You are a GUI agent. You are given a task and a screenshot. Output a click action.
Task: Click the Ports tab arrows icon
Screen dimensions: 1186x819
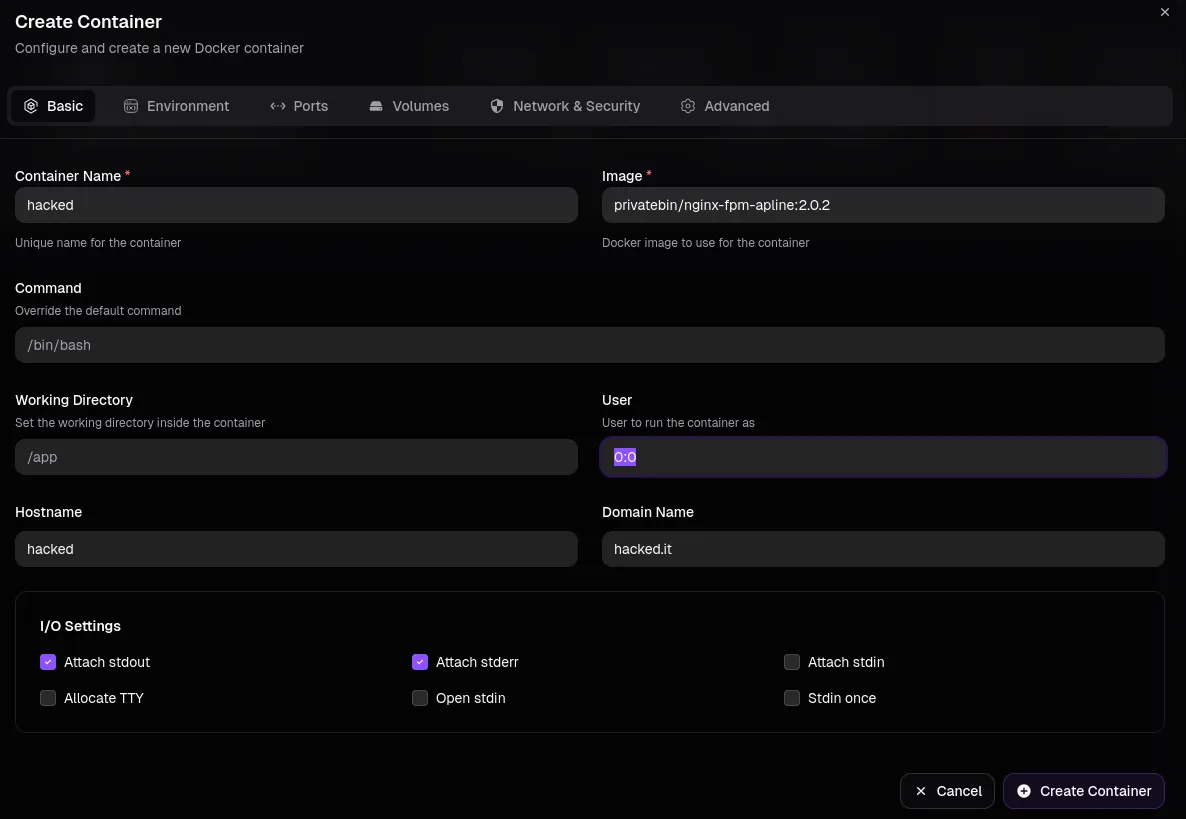[278, 106]
